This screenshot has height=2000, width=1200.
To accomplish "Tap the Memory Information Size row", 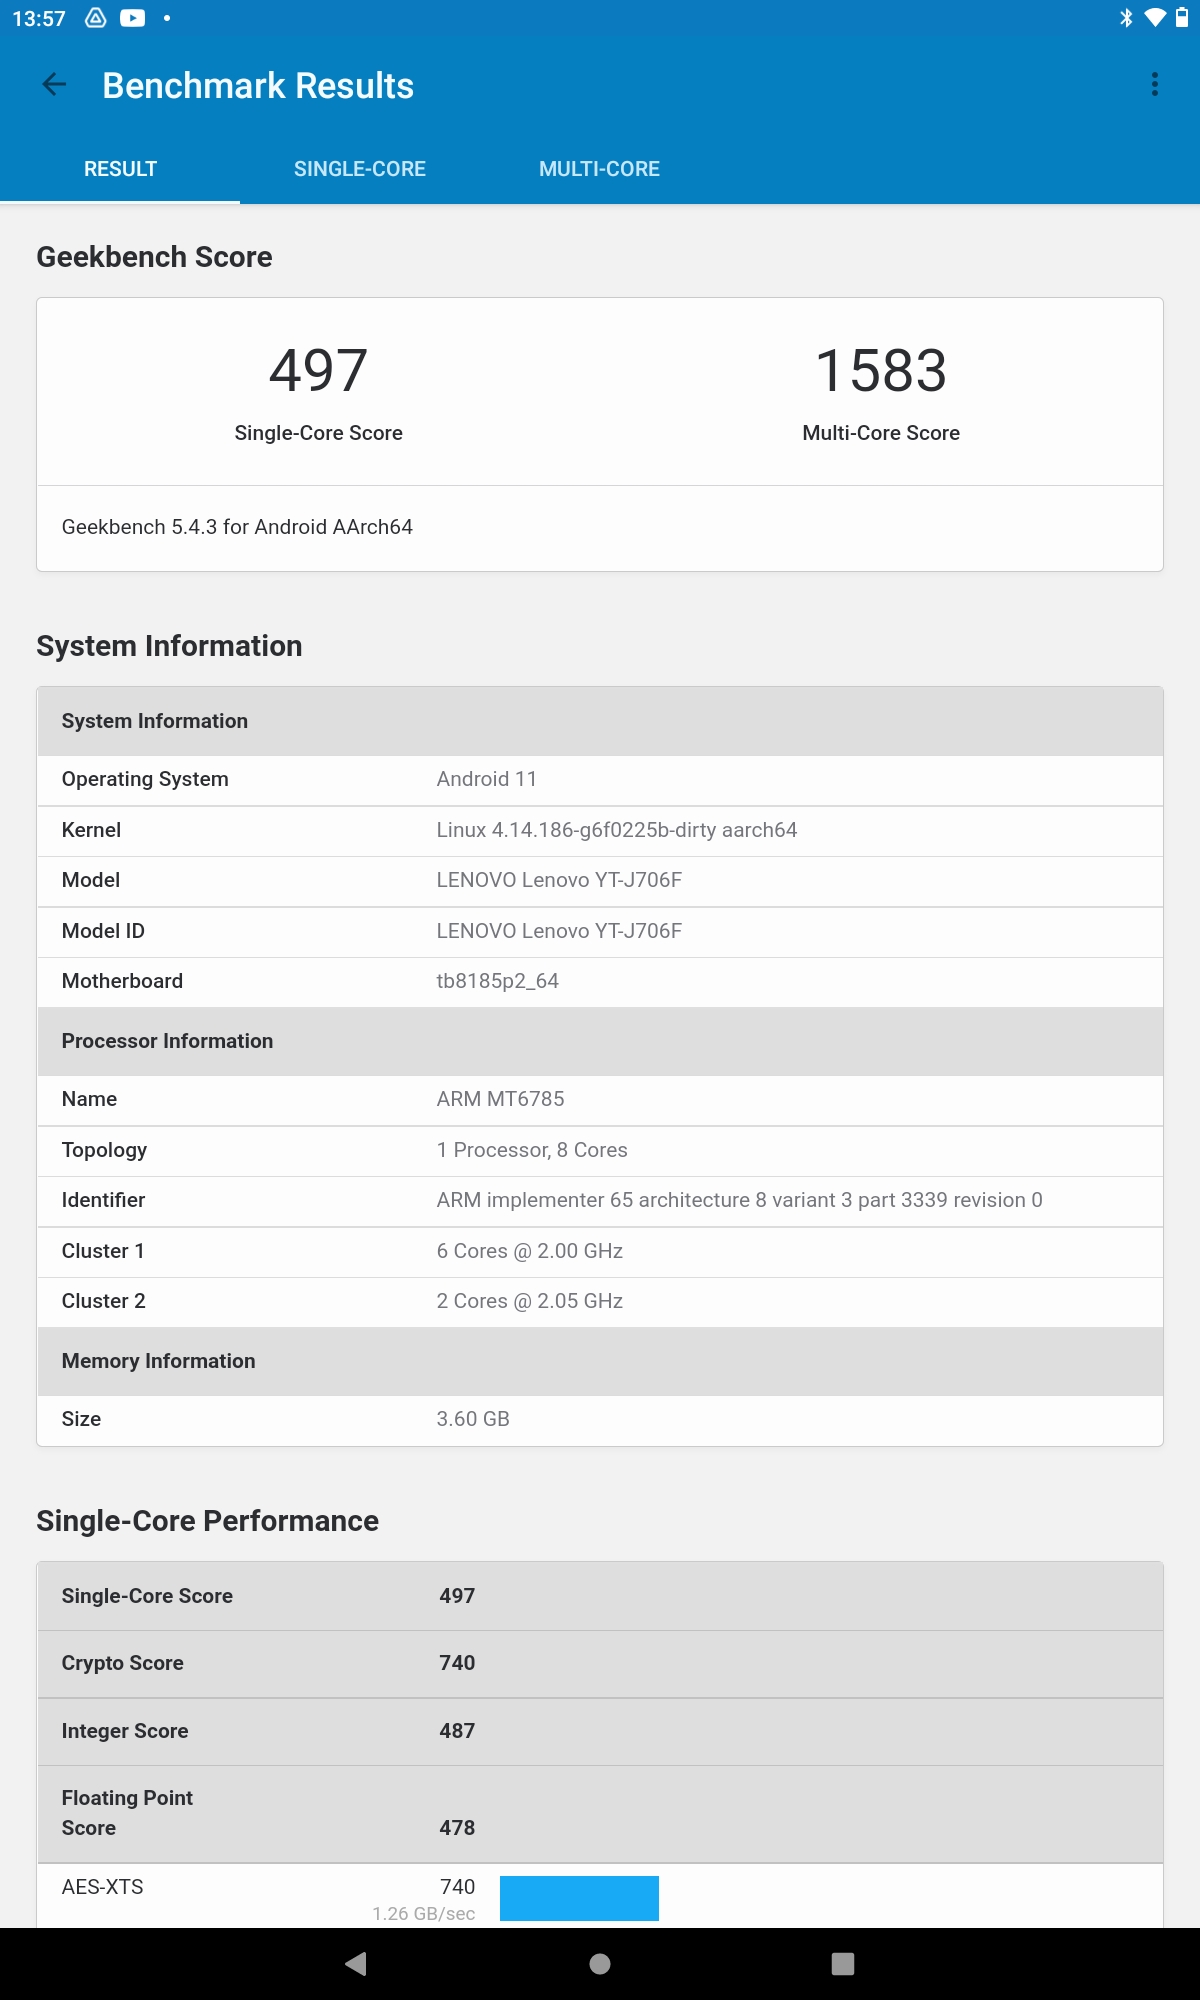I will pyautogui.click(x=600, y=1419).
